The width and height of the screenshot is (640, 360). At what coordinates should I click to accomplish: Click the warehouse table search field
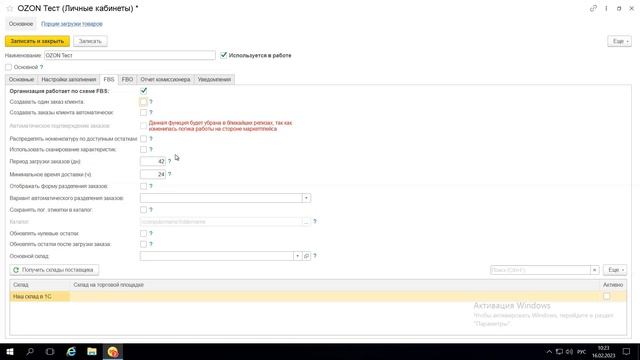(x=540, y=270)
